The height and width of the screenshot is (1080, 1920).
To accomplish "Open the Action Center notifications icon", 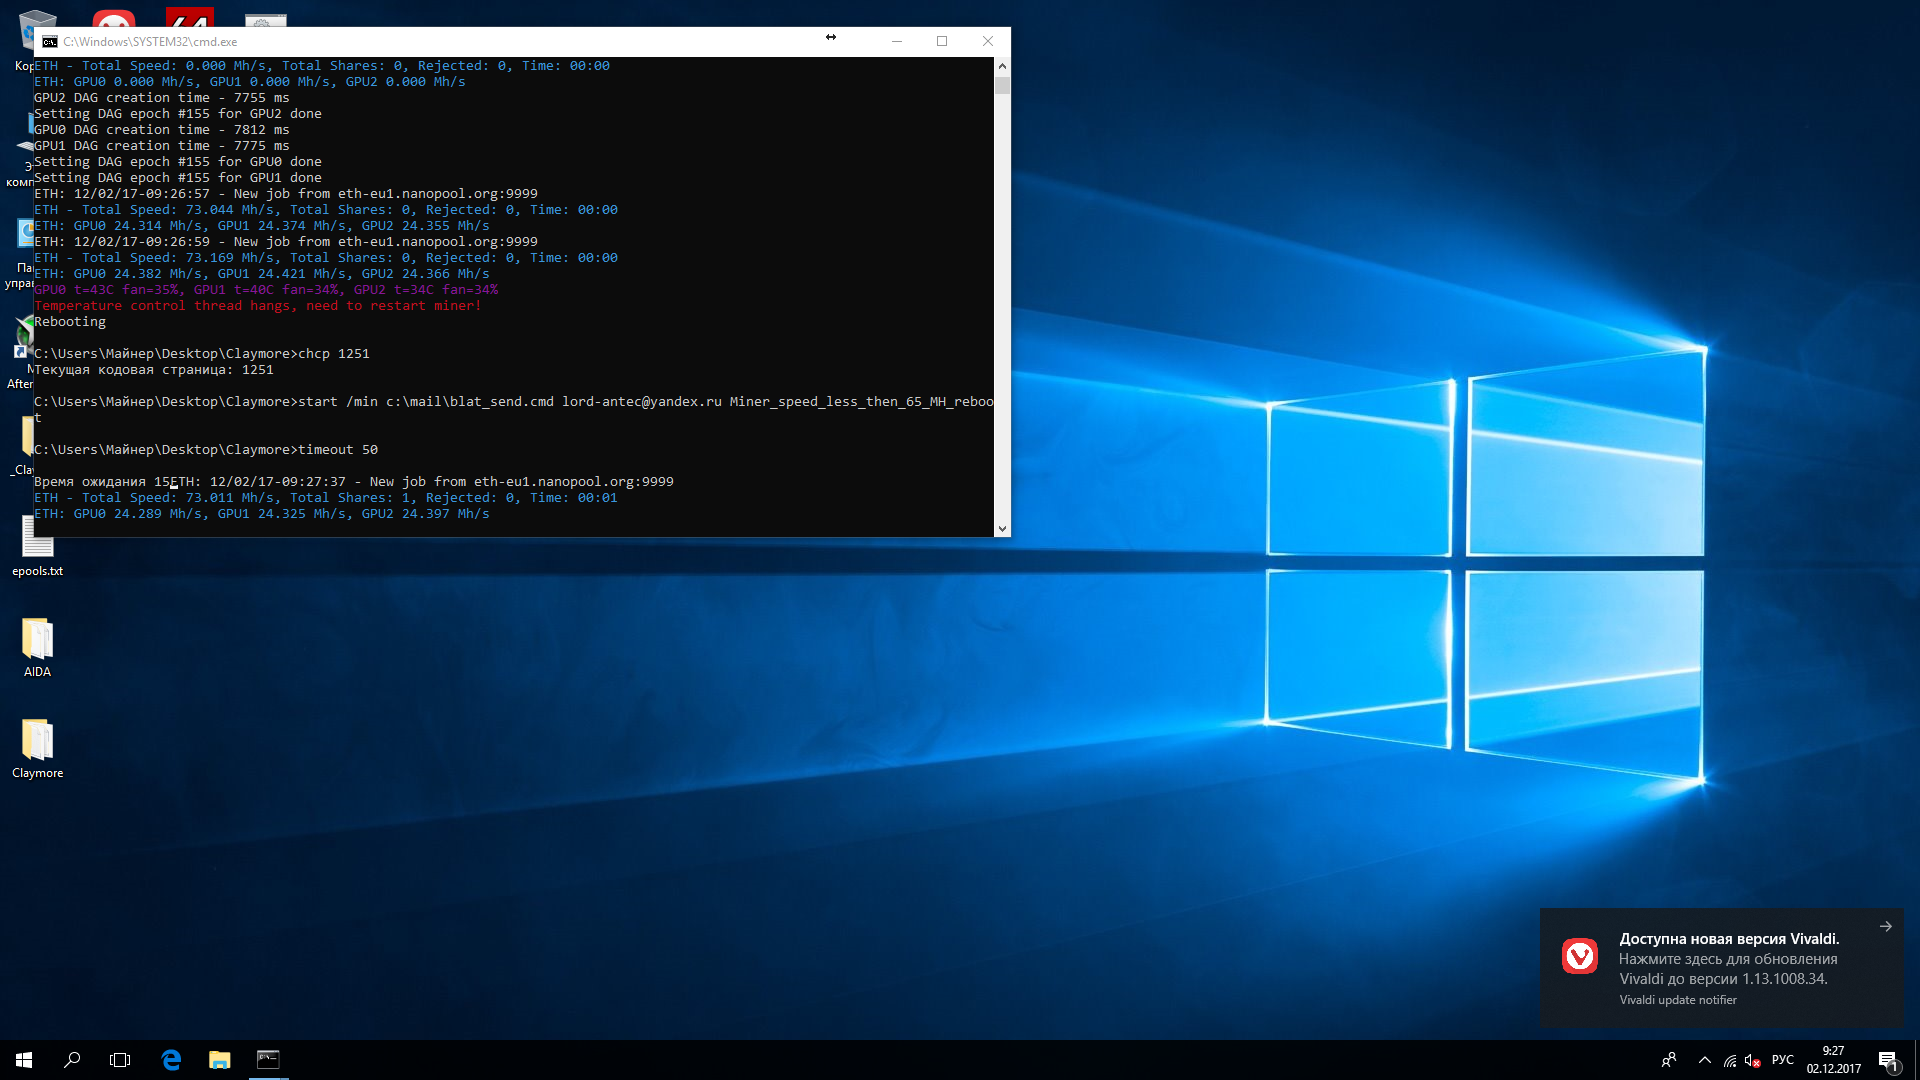I will [1888, 1060].
